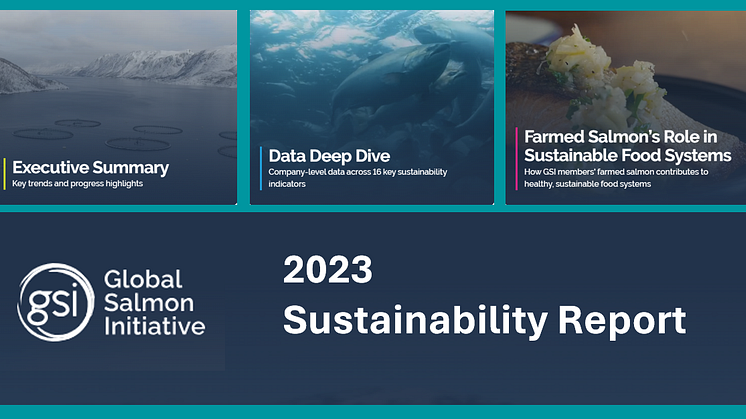Click the yellow accent bar beside Executive Summary

pyautogui.click(x=5, y=174)
